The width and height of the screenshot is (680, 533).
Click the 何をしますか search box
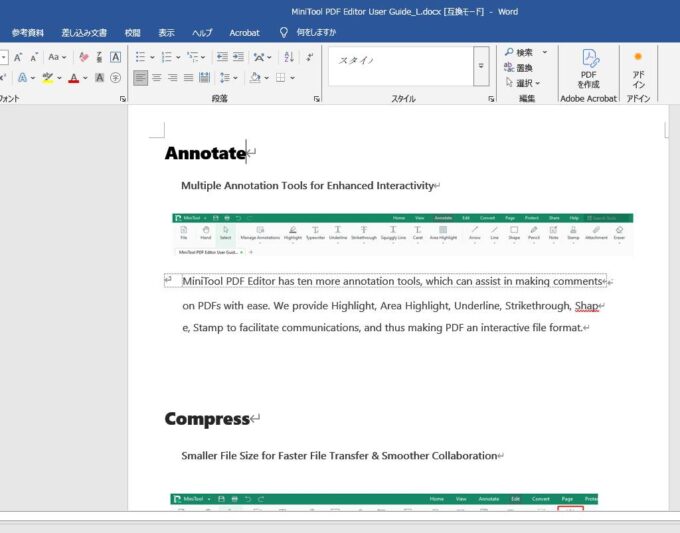(316, 33)
